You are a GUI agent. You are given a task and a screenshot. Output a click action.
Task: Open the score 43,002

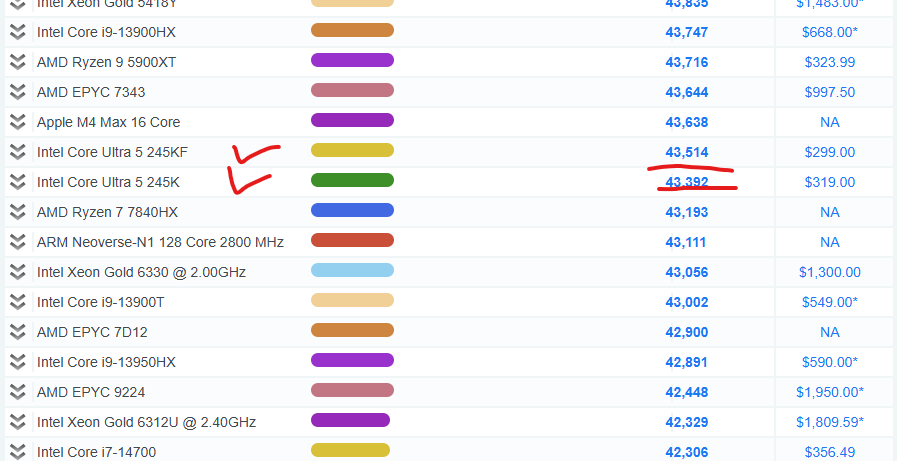point(686,303)
